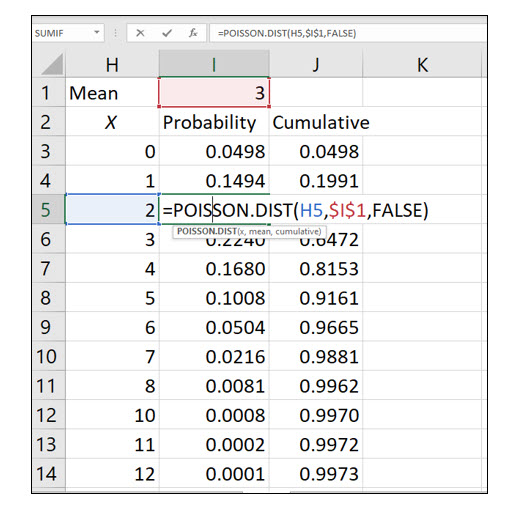Click probability cell 0.0008
The width and height of the screenshot is (510, 510).
pos(214,415)
